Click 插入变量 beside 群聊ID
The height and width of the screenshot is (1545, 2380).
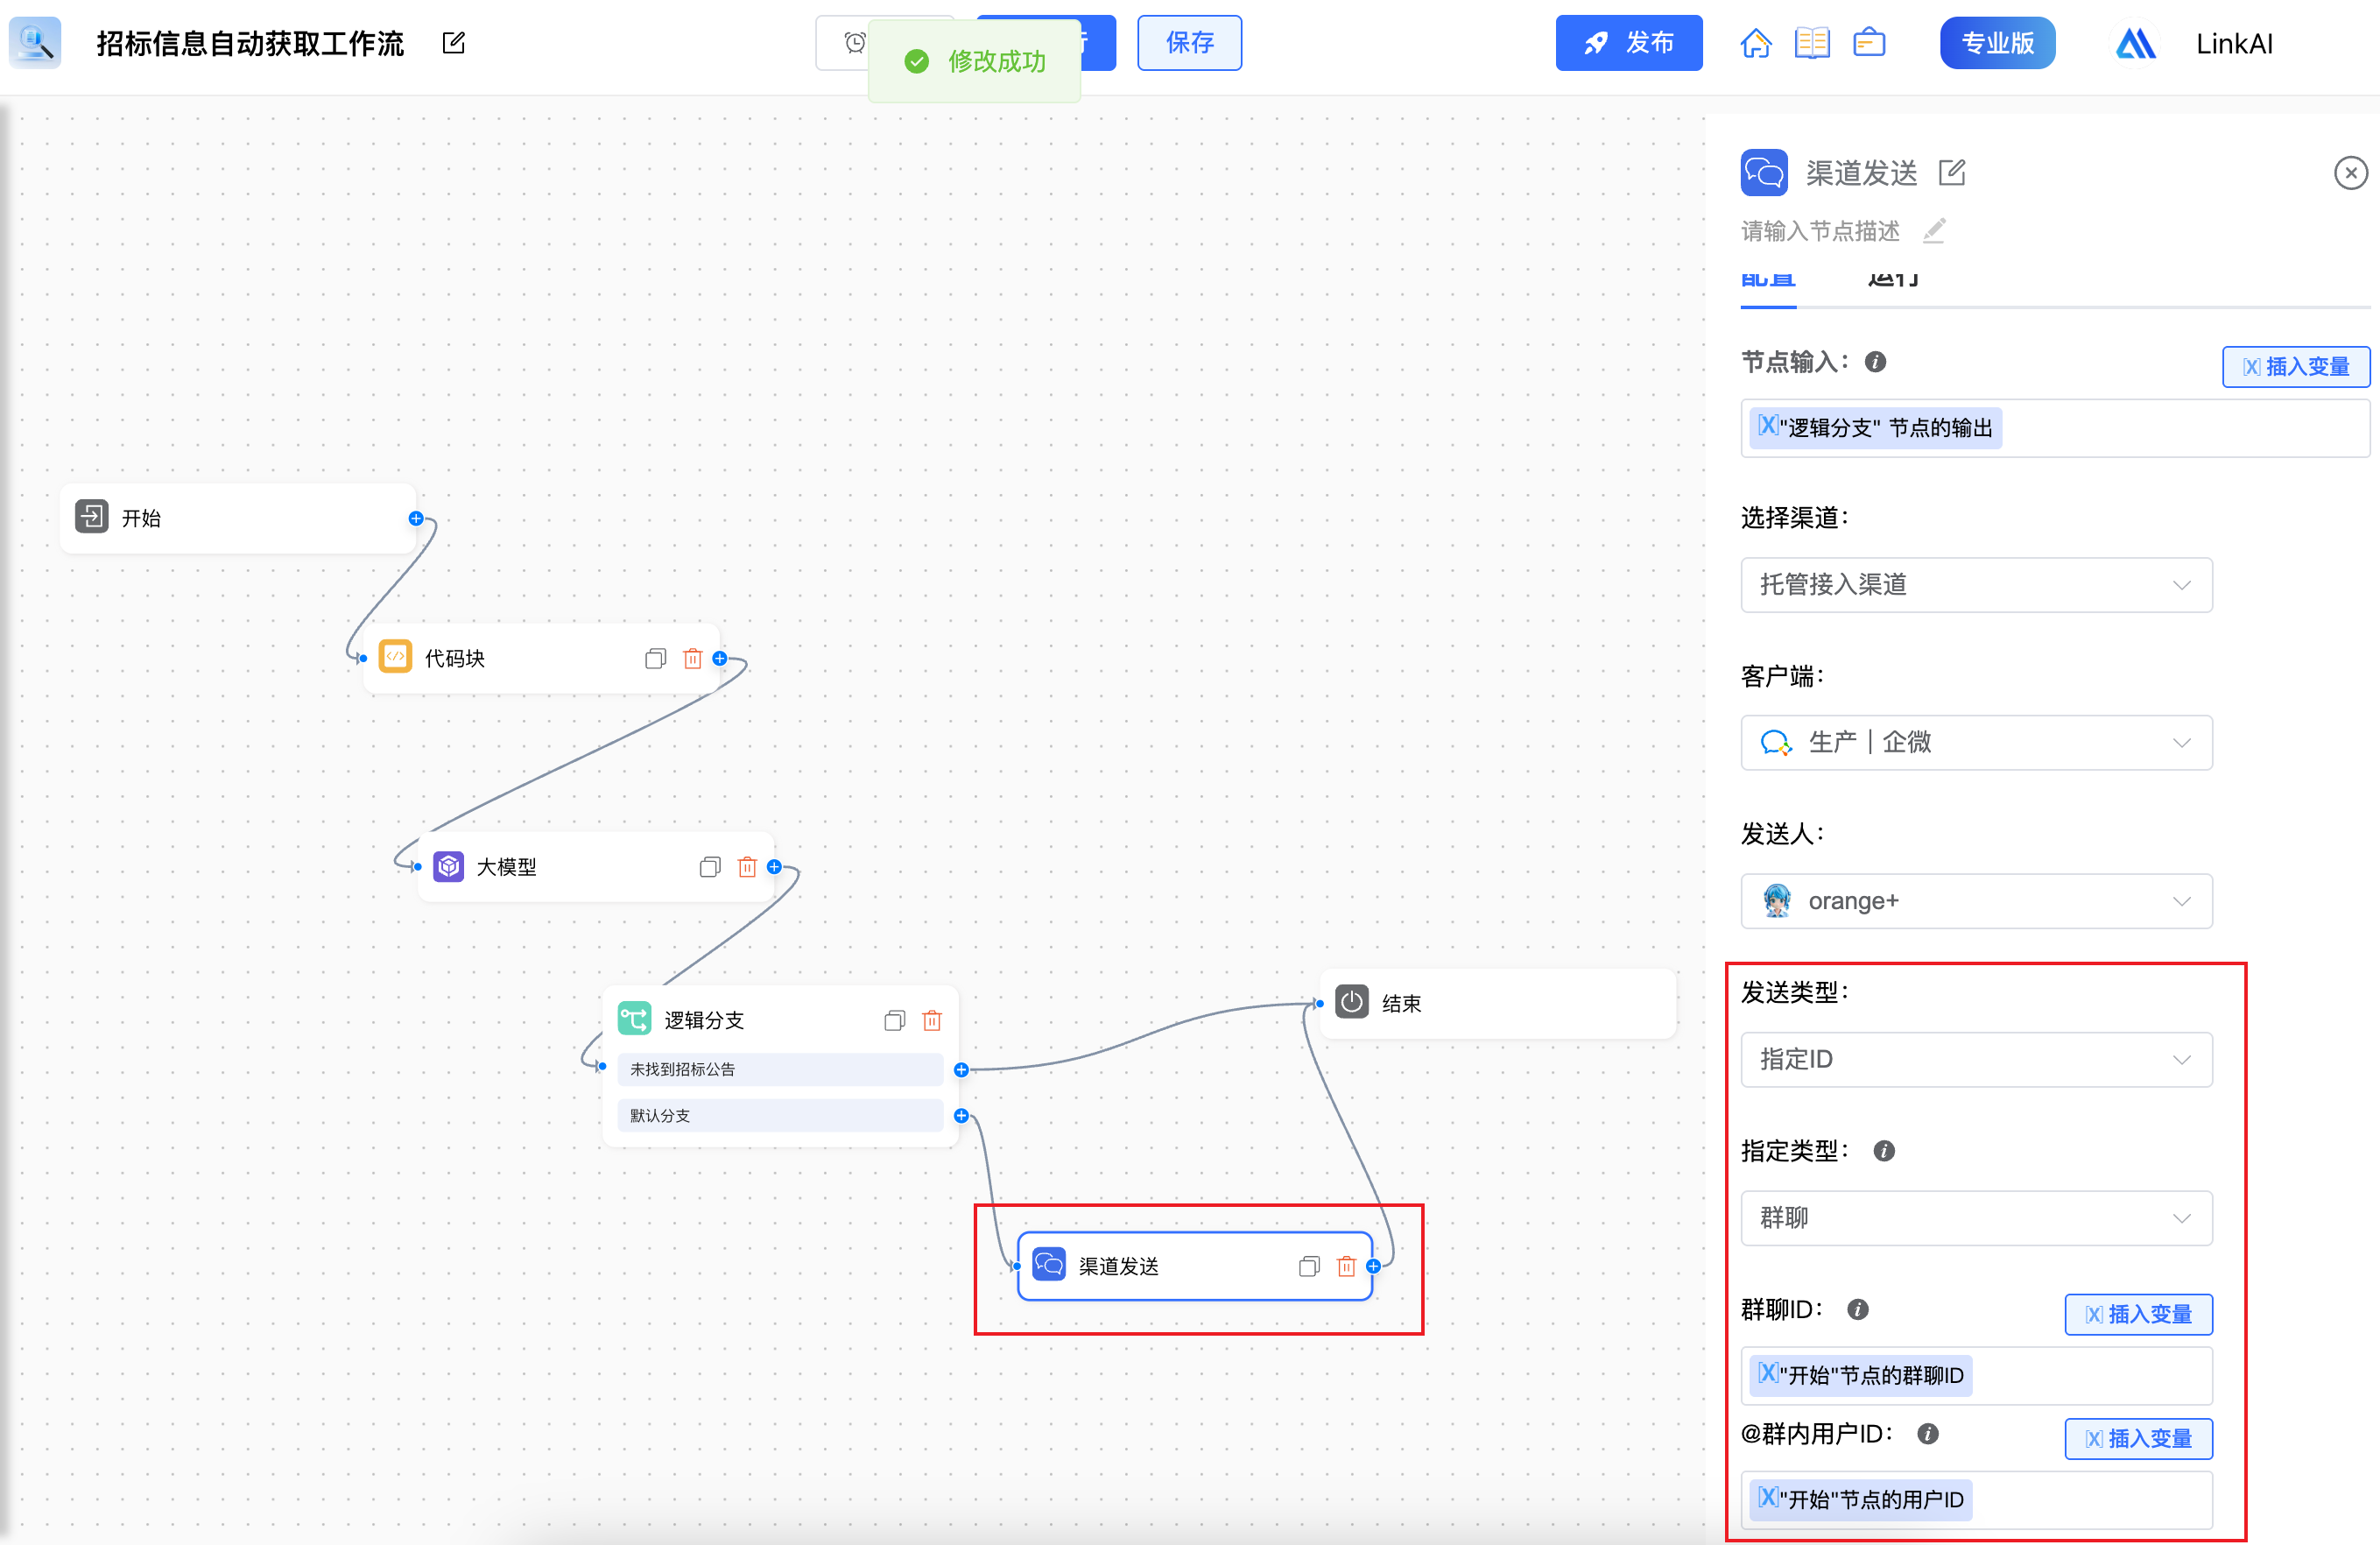(x=2138, y=1314)
